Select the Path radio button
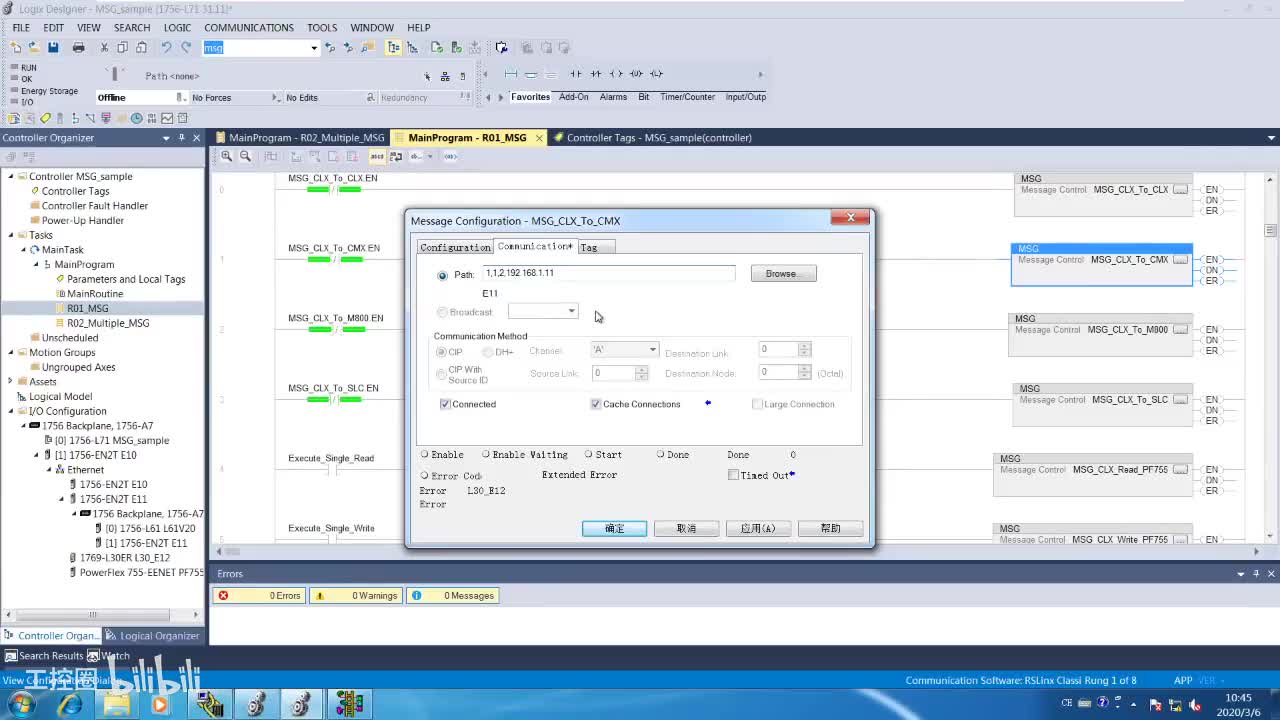 pos(443,275)
